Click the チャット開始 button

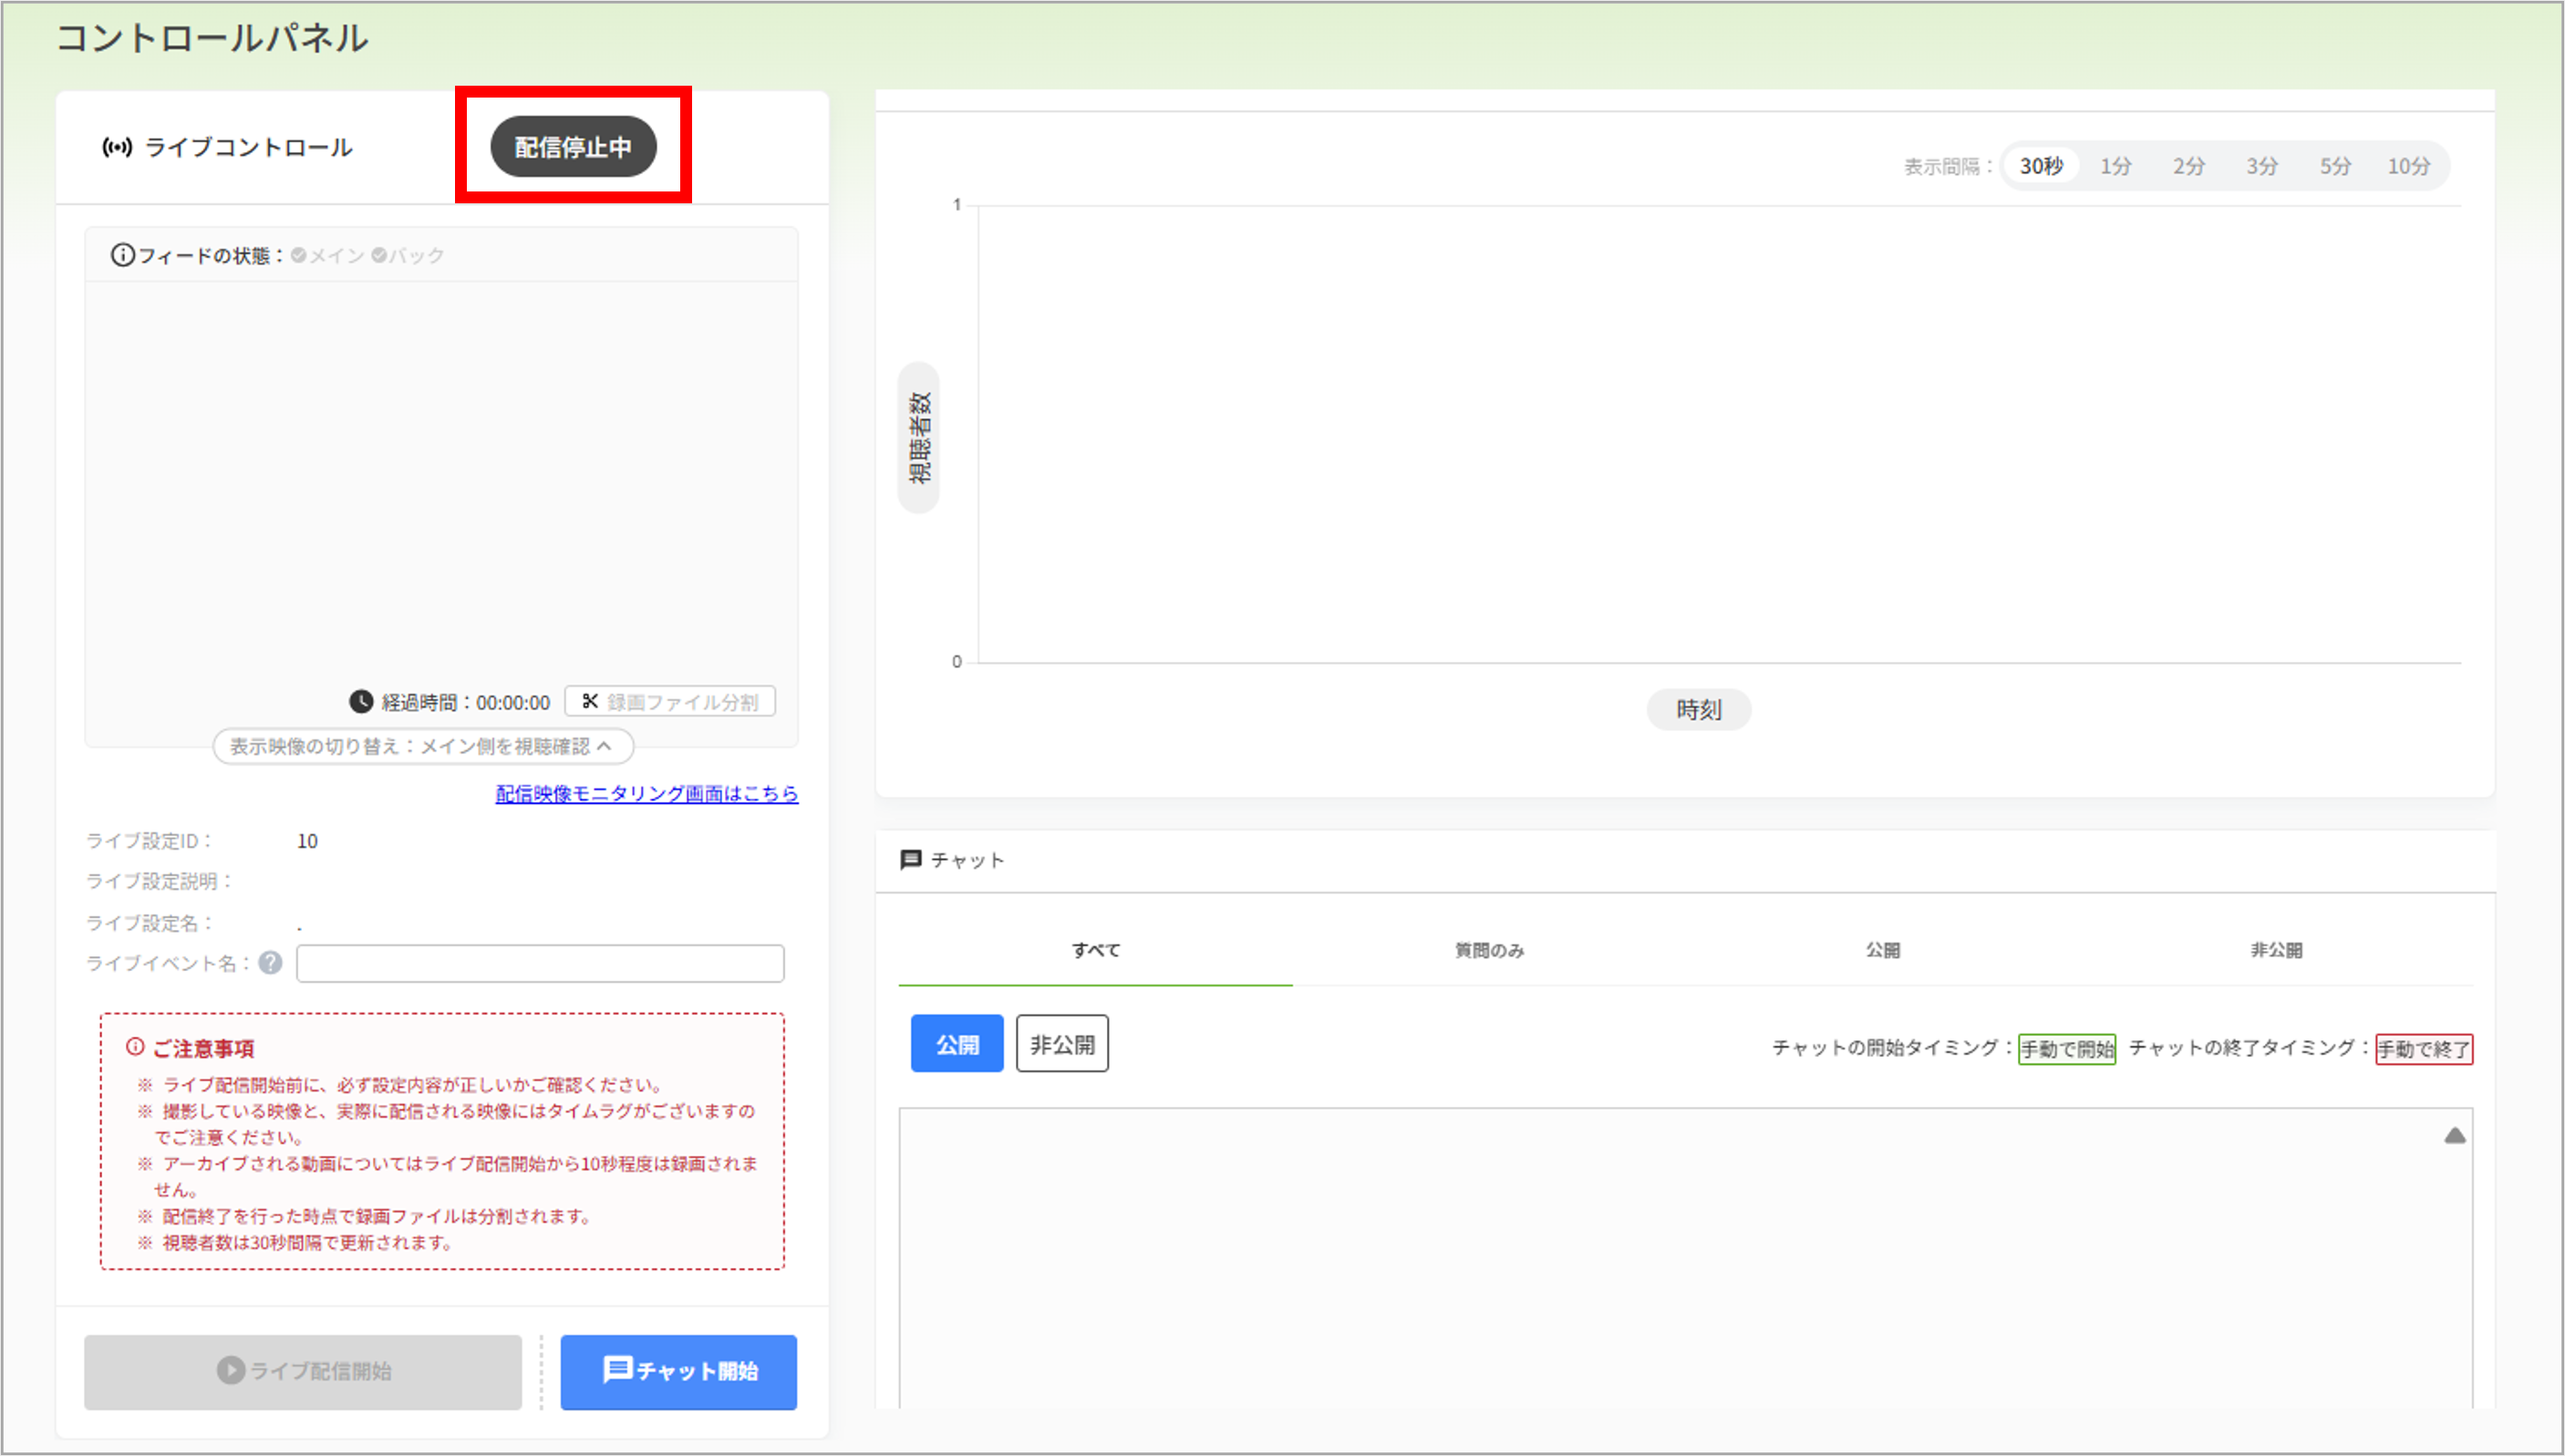point(679,1372)
